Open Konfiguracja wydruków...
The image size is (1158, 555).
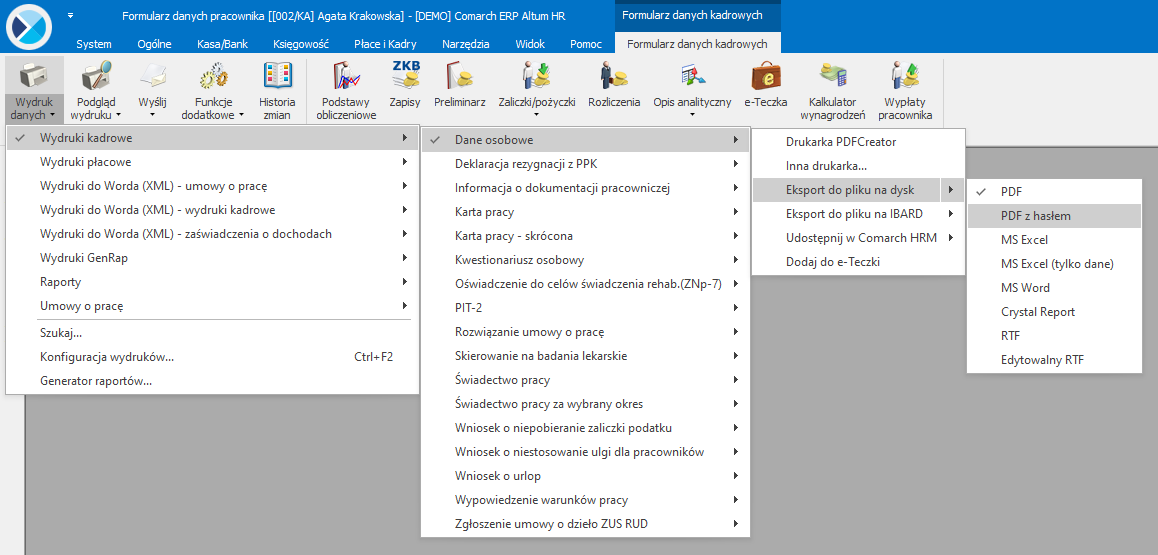(212, 357)
